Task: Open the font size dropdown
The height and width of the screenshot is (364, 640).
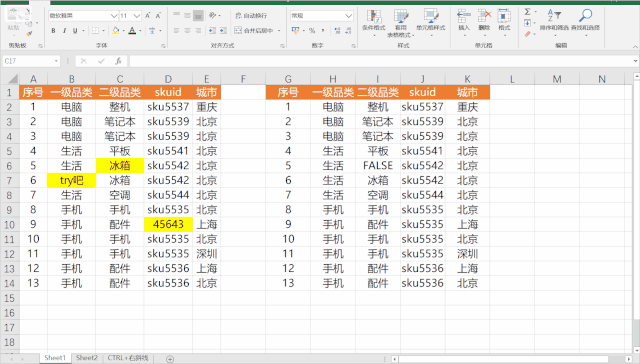Action: point(137,16)
